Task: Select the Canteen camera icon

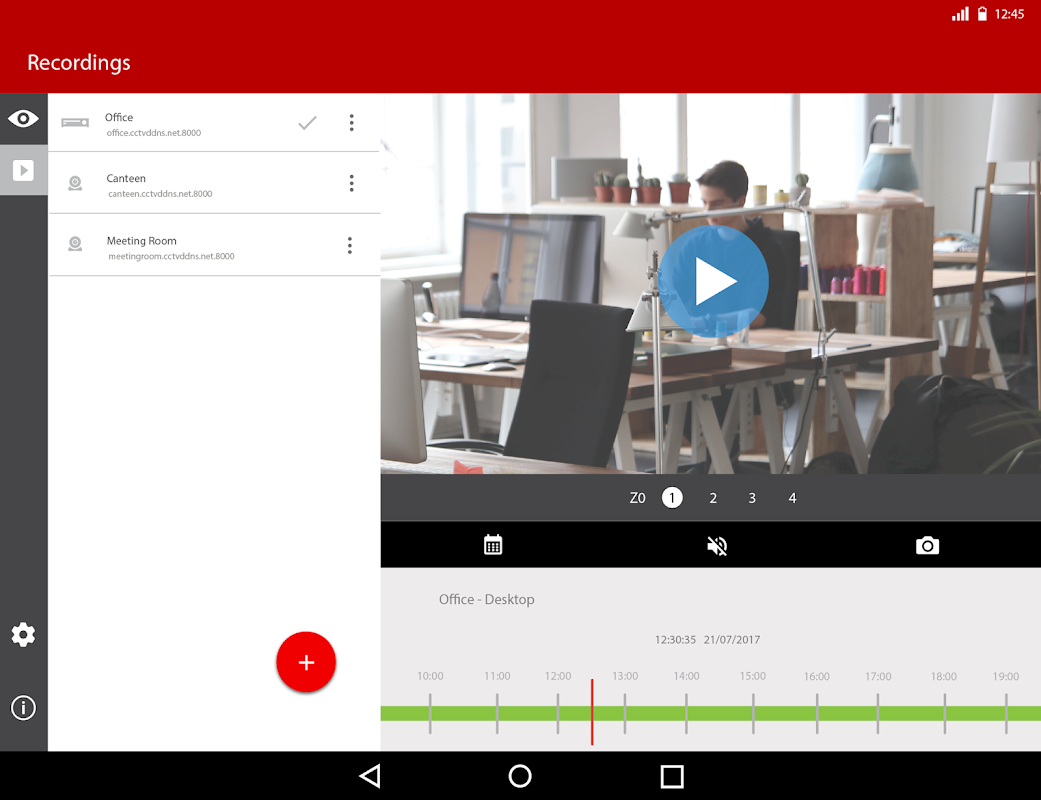Action: (x=75, y=183)
